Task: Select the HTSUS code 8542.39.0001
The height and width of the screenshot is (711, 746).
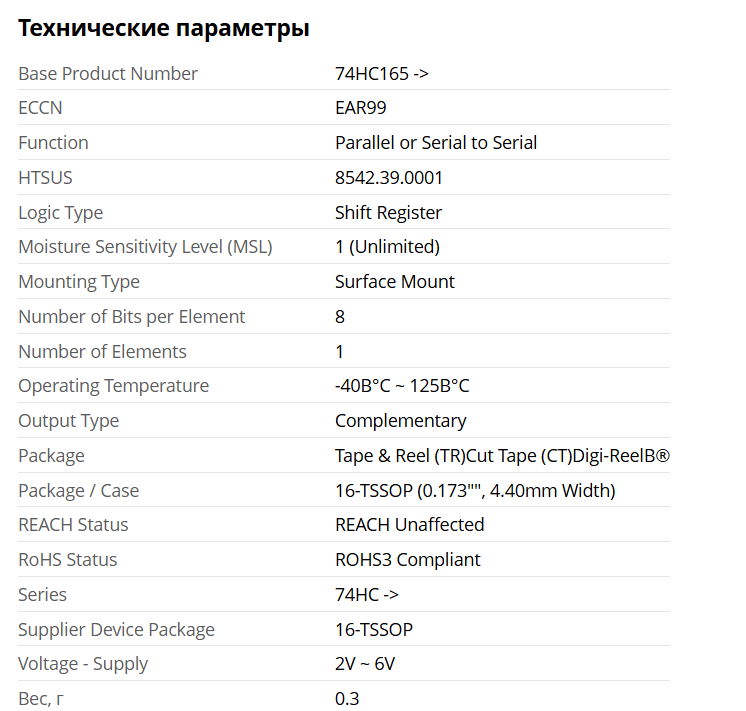Action: tap(389, 178)
